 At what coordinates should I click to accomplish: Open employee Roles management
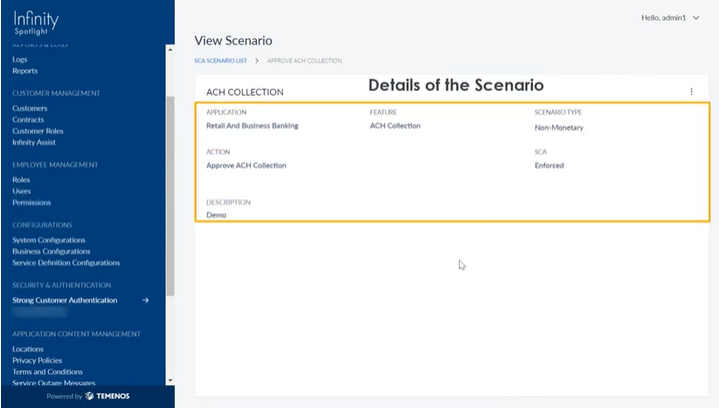pos(21,180)
